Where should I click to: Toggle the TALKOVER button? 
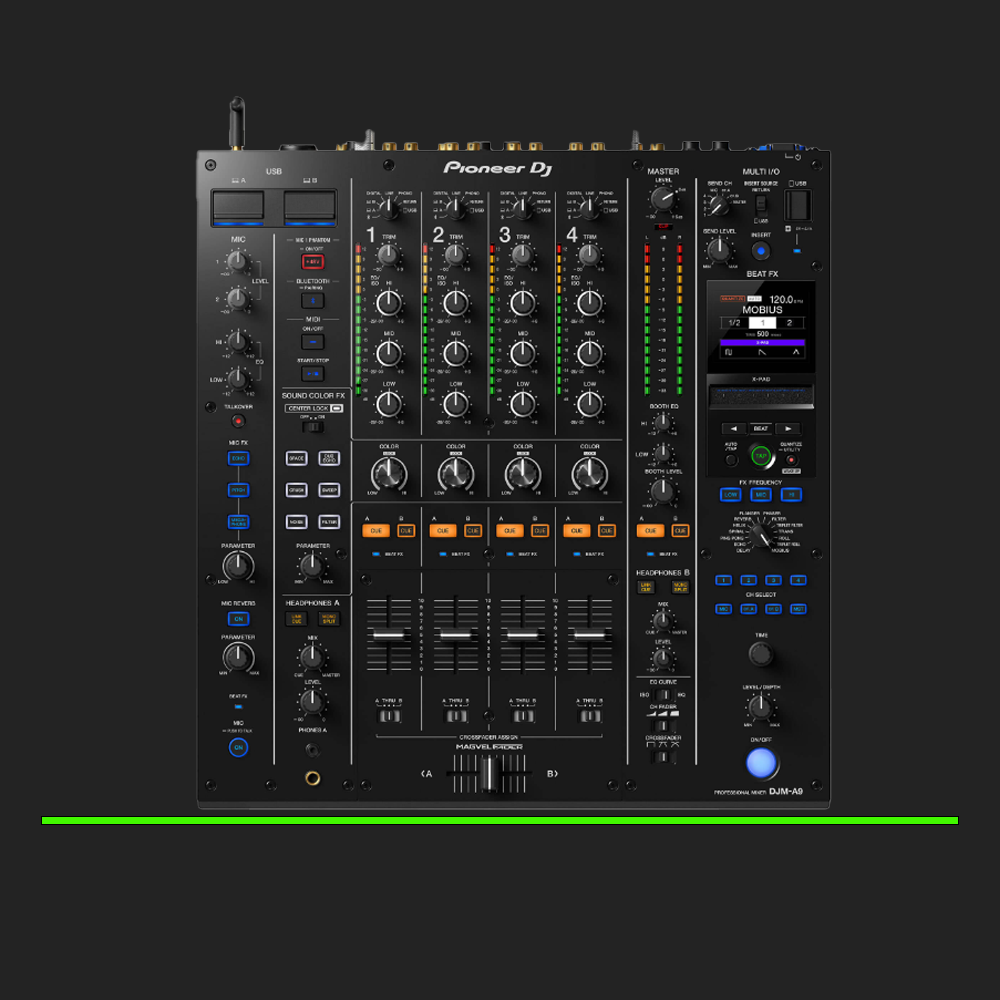point(238,421)
